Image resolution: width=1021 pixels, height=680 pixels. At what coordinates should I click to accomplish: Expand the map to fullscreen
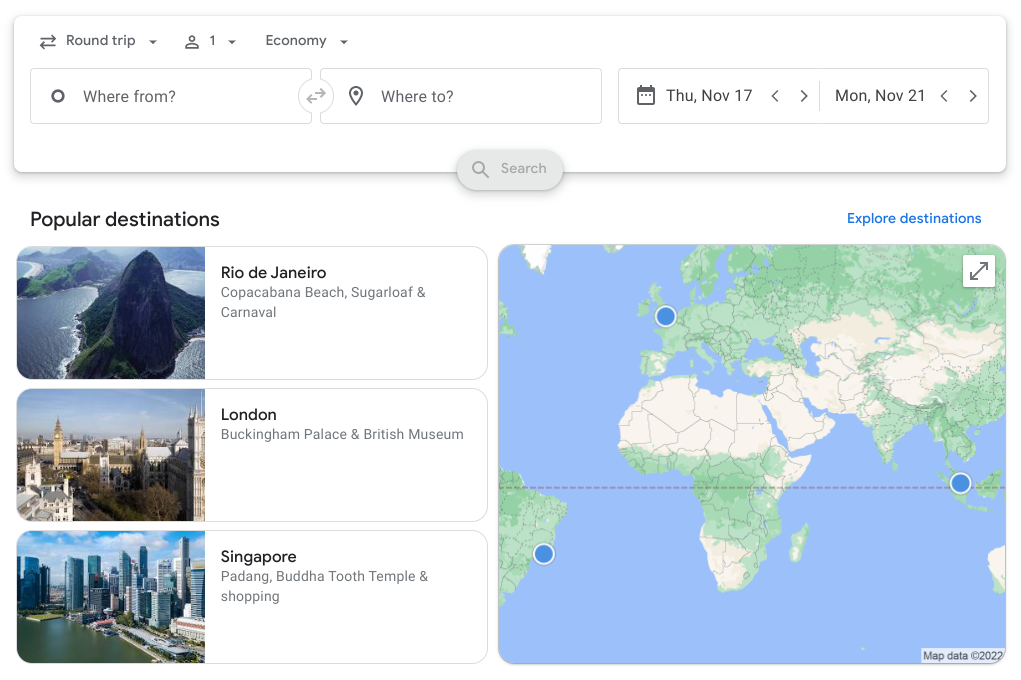click(x=979, y=271)
